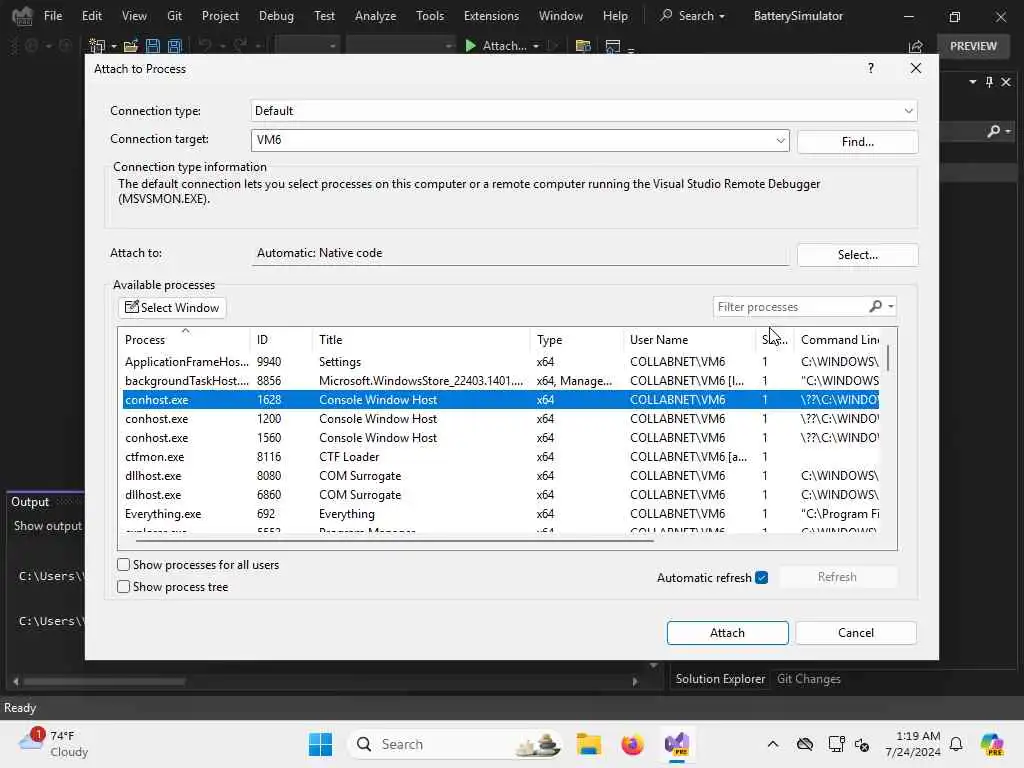
Task: Click the process list vertical scrollbar
Action: 888,358
